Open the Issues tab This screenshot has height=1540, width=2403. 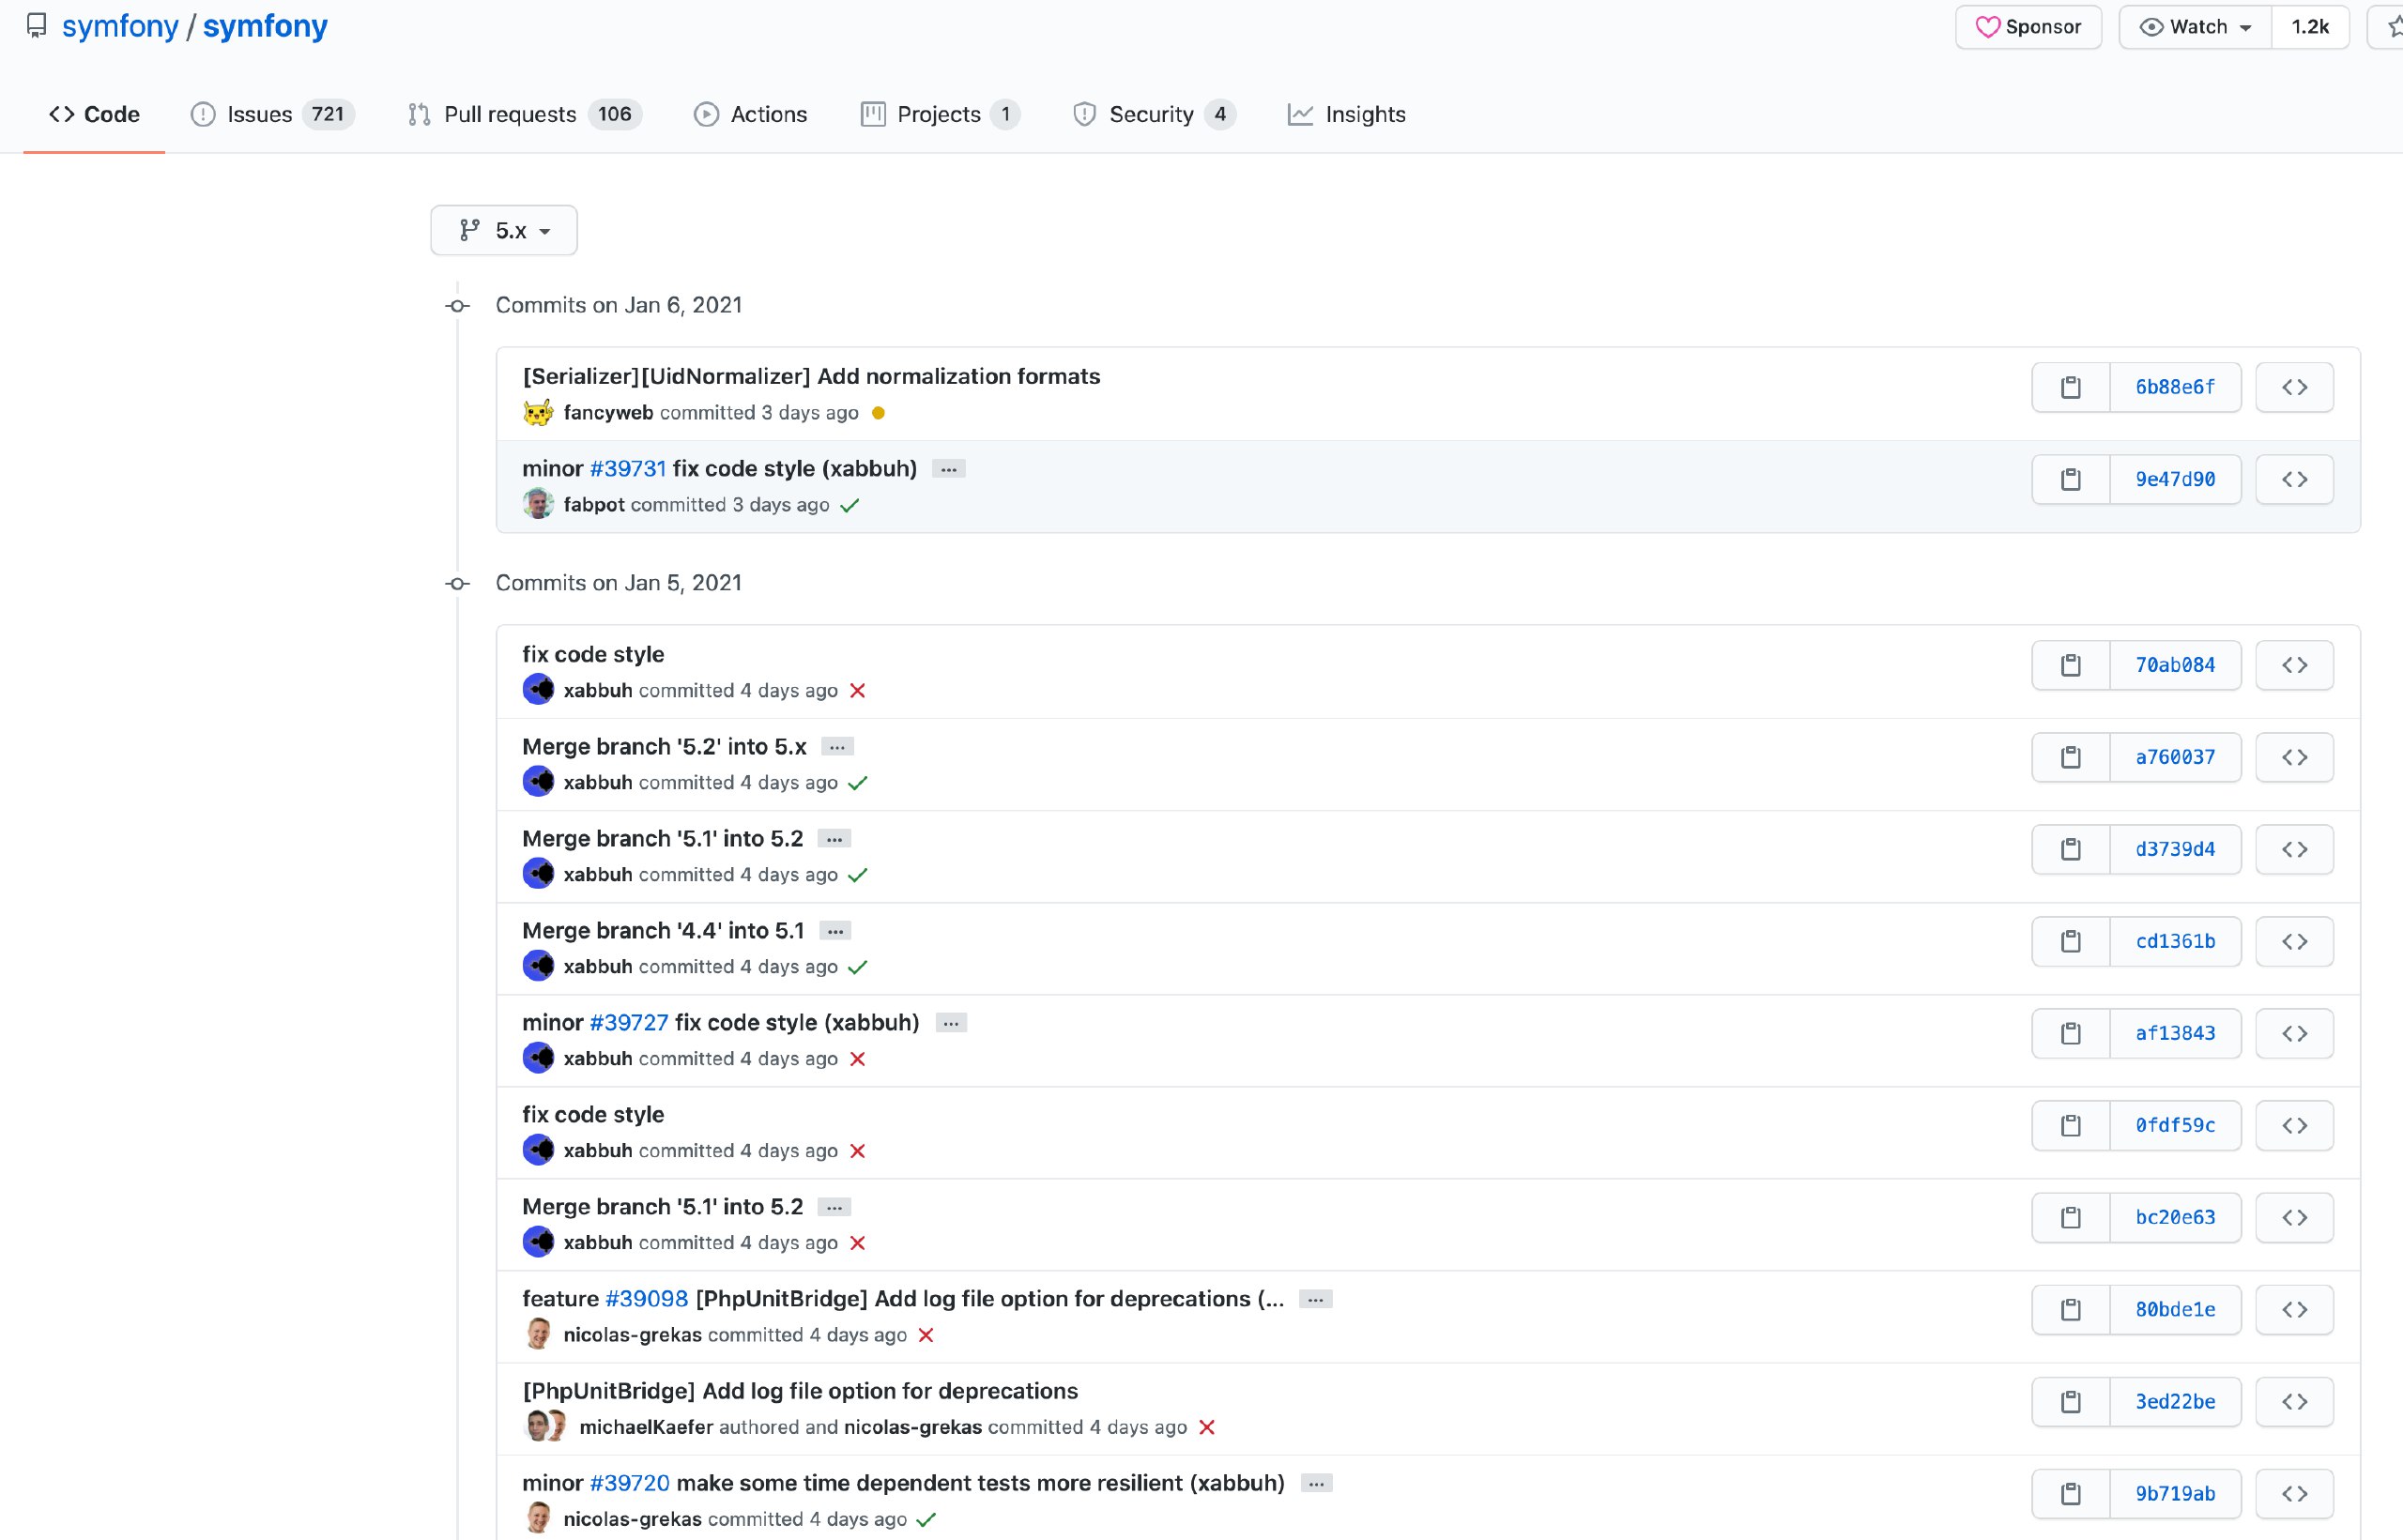point(272,114)
